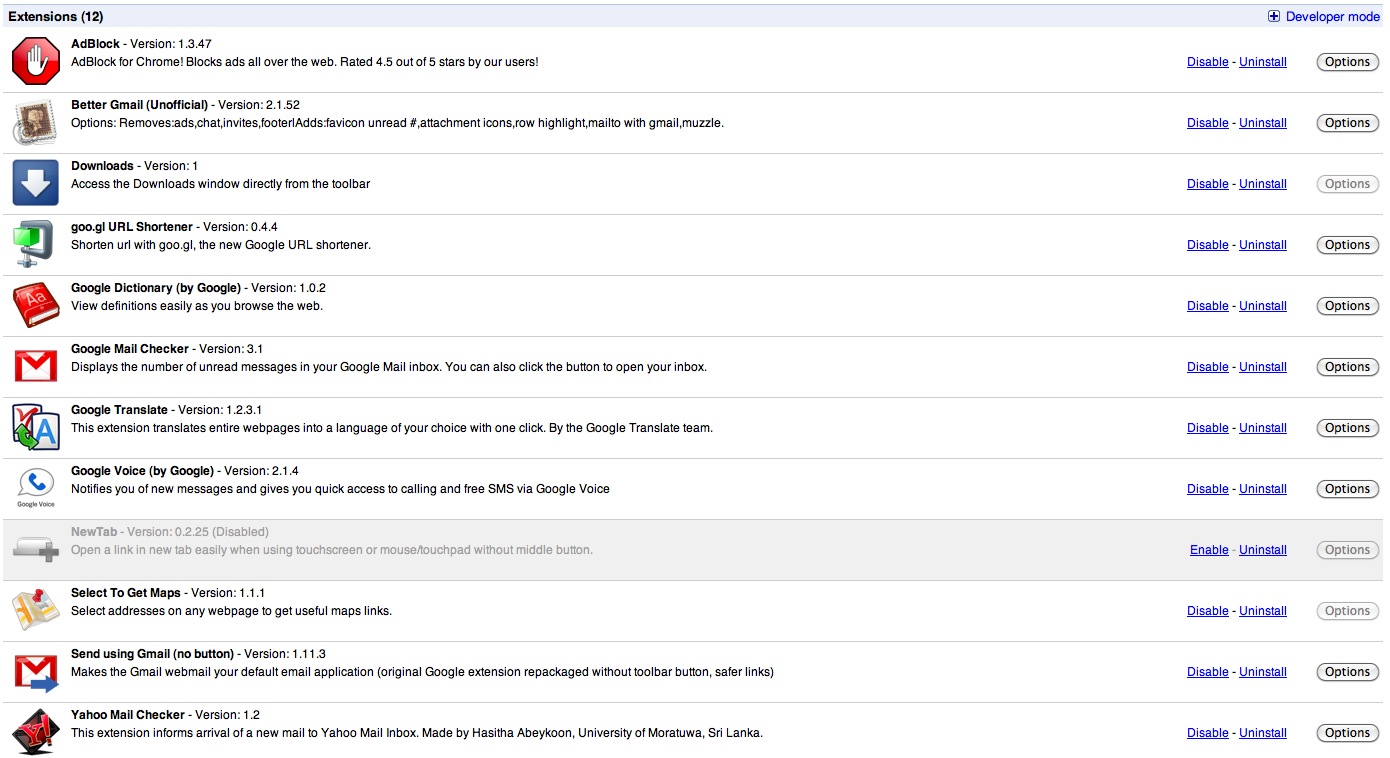Disable Google Translate extension
Image resolution: width=1390 pixels, height=758 pixels.
(x=1207, y=428)
